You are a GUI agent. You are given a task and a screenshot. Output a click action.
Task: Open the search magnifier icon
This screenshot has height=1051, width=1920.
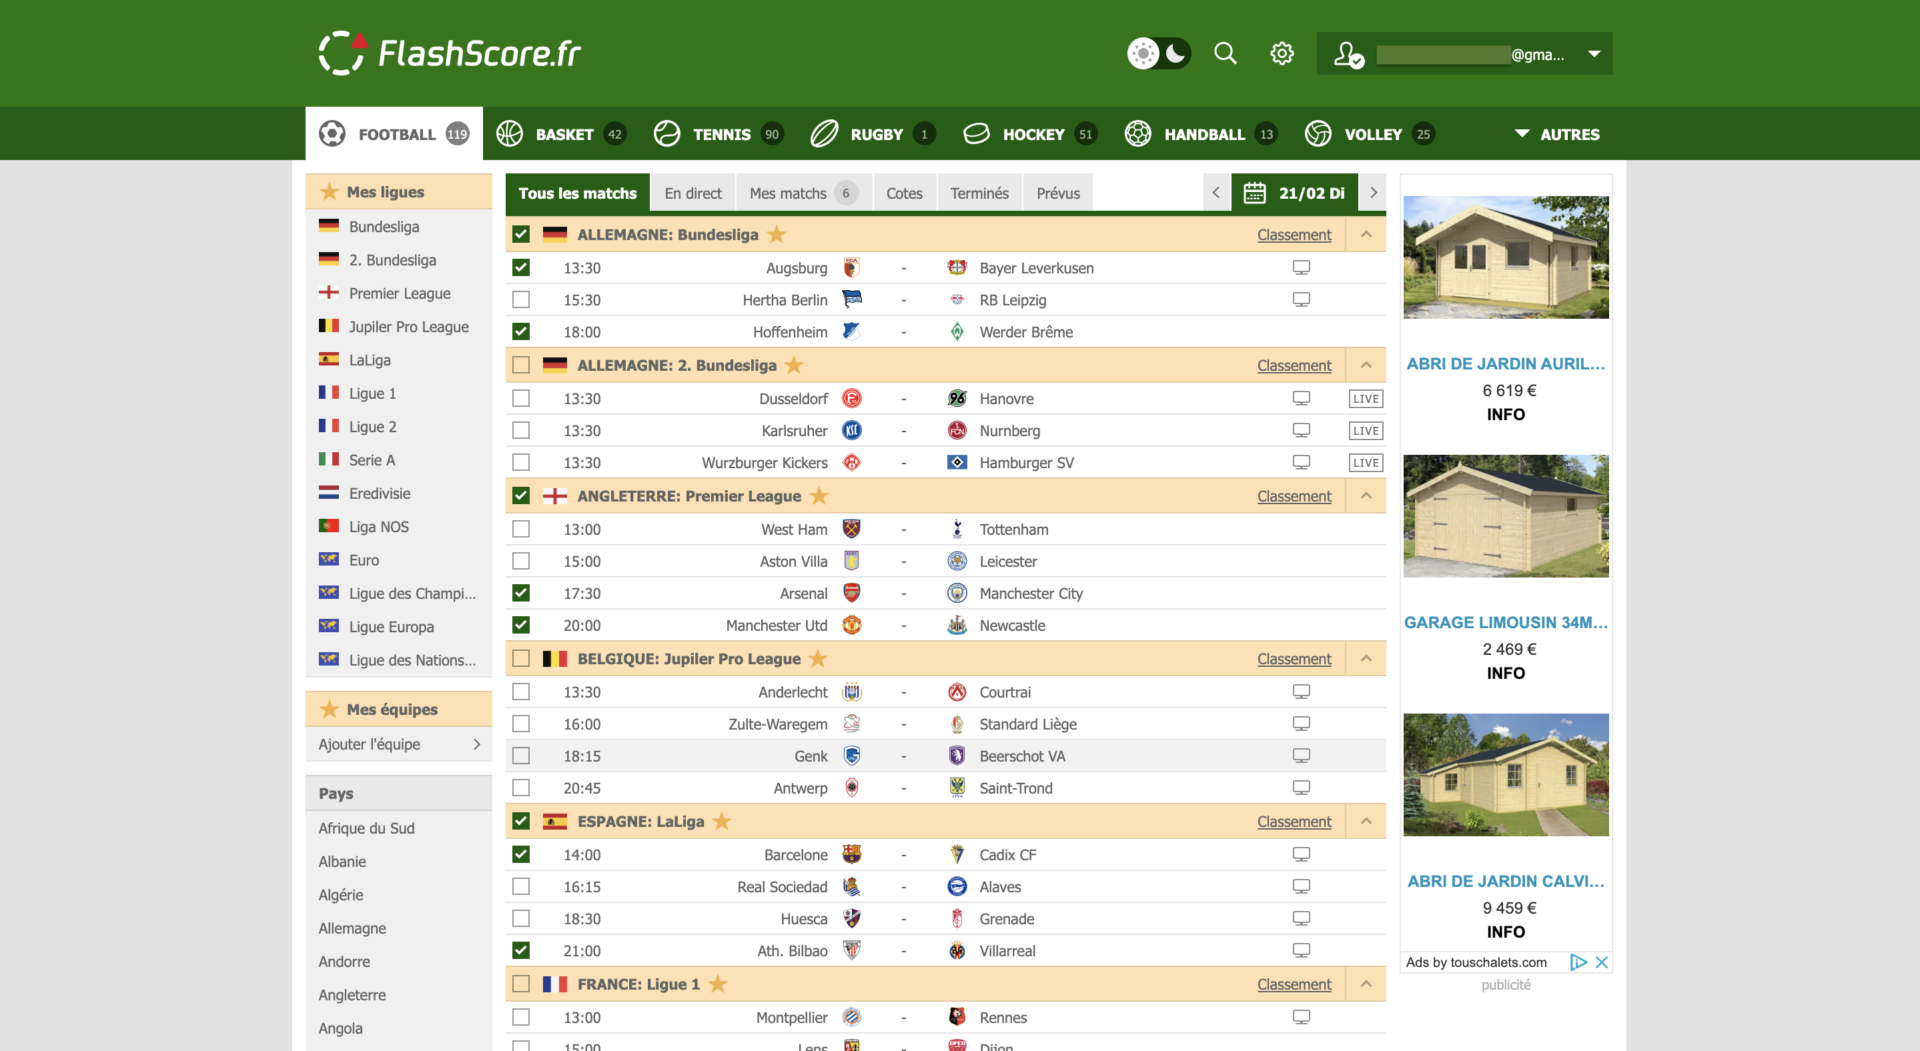(1225, 53)
